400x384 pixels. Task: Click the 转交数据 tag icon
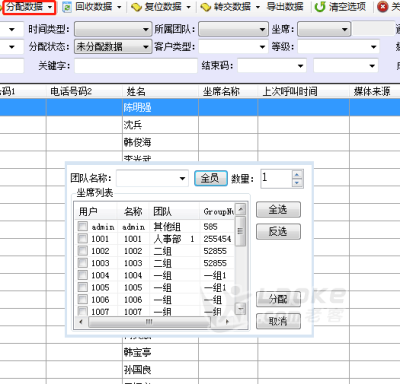point(206,7)
